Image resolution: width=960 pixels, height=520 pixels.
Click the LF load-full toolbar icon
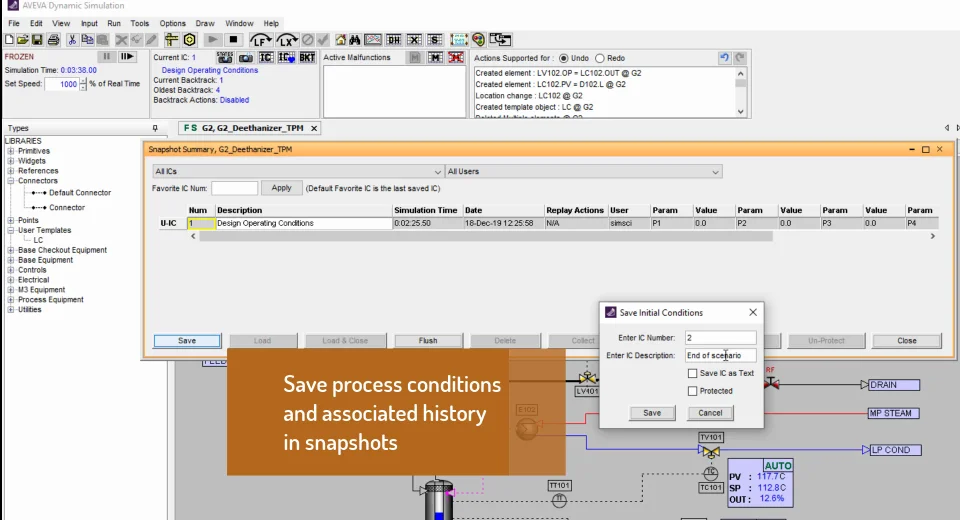click(260, 40)
